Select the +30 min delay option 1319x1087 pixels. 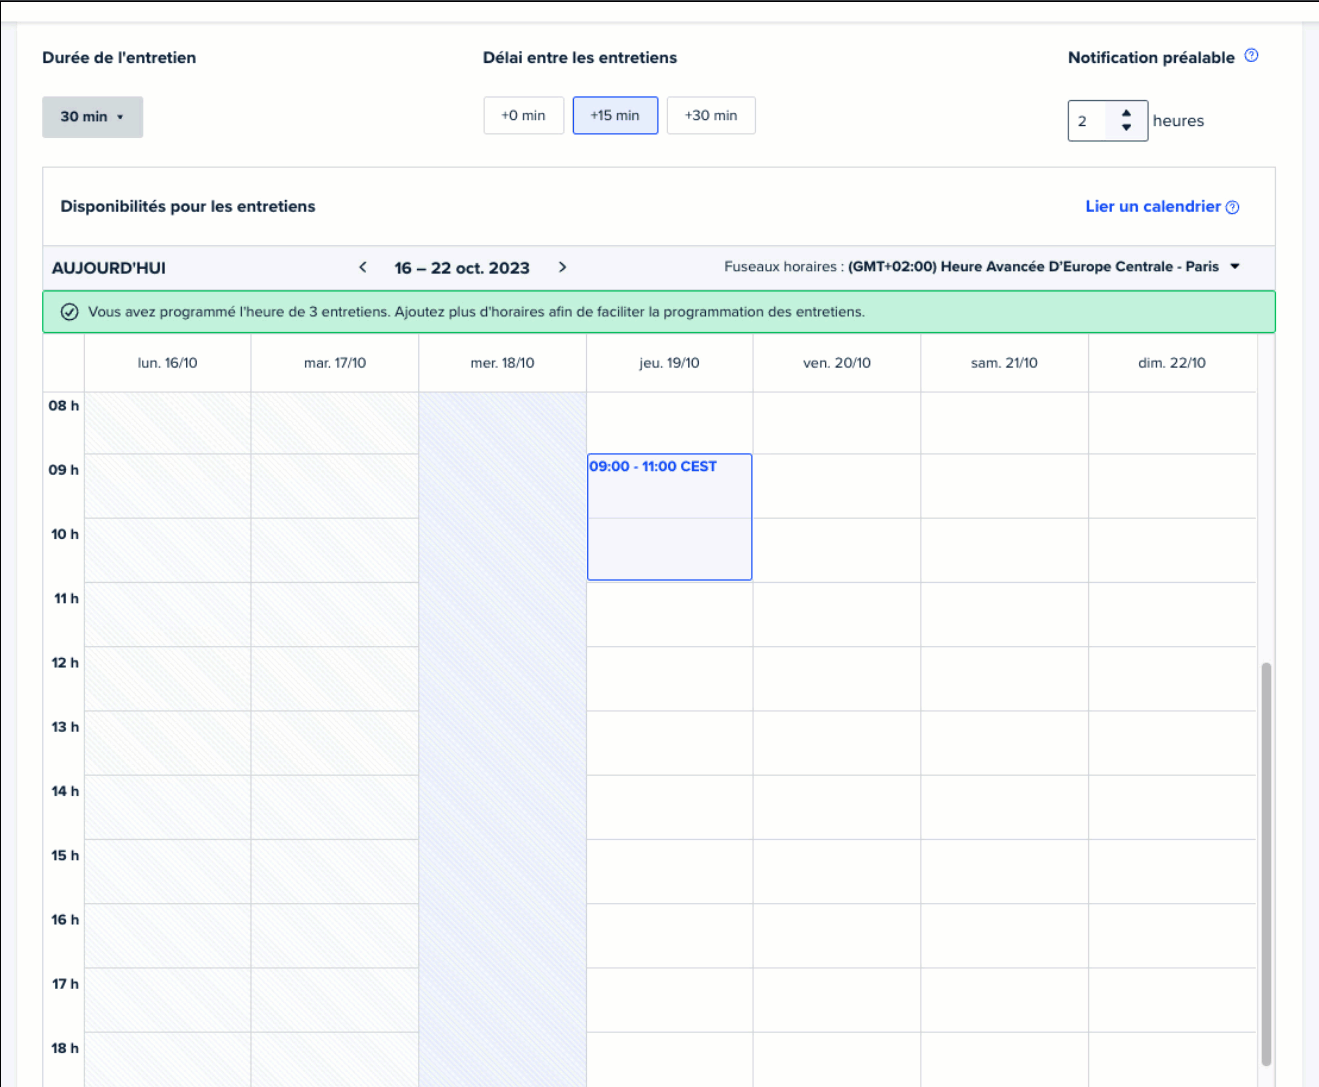tap(711, 116)
